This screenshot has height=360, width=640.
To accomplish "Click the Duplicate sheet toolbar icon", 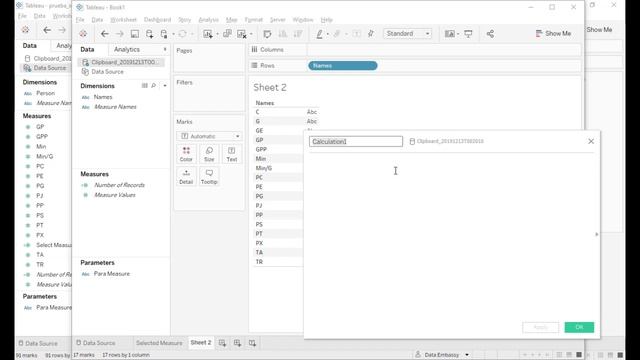I will click(x=227, y=34).
